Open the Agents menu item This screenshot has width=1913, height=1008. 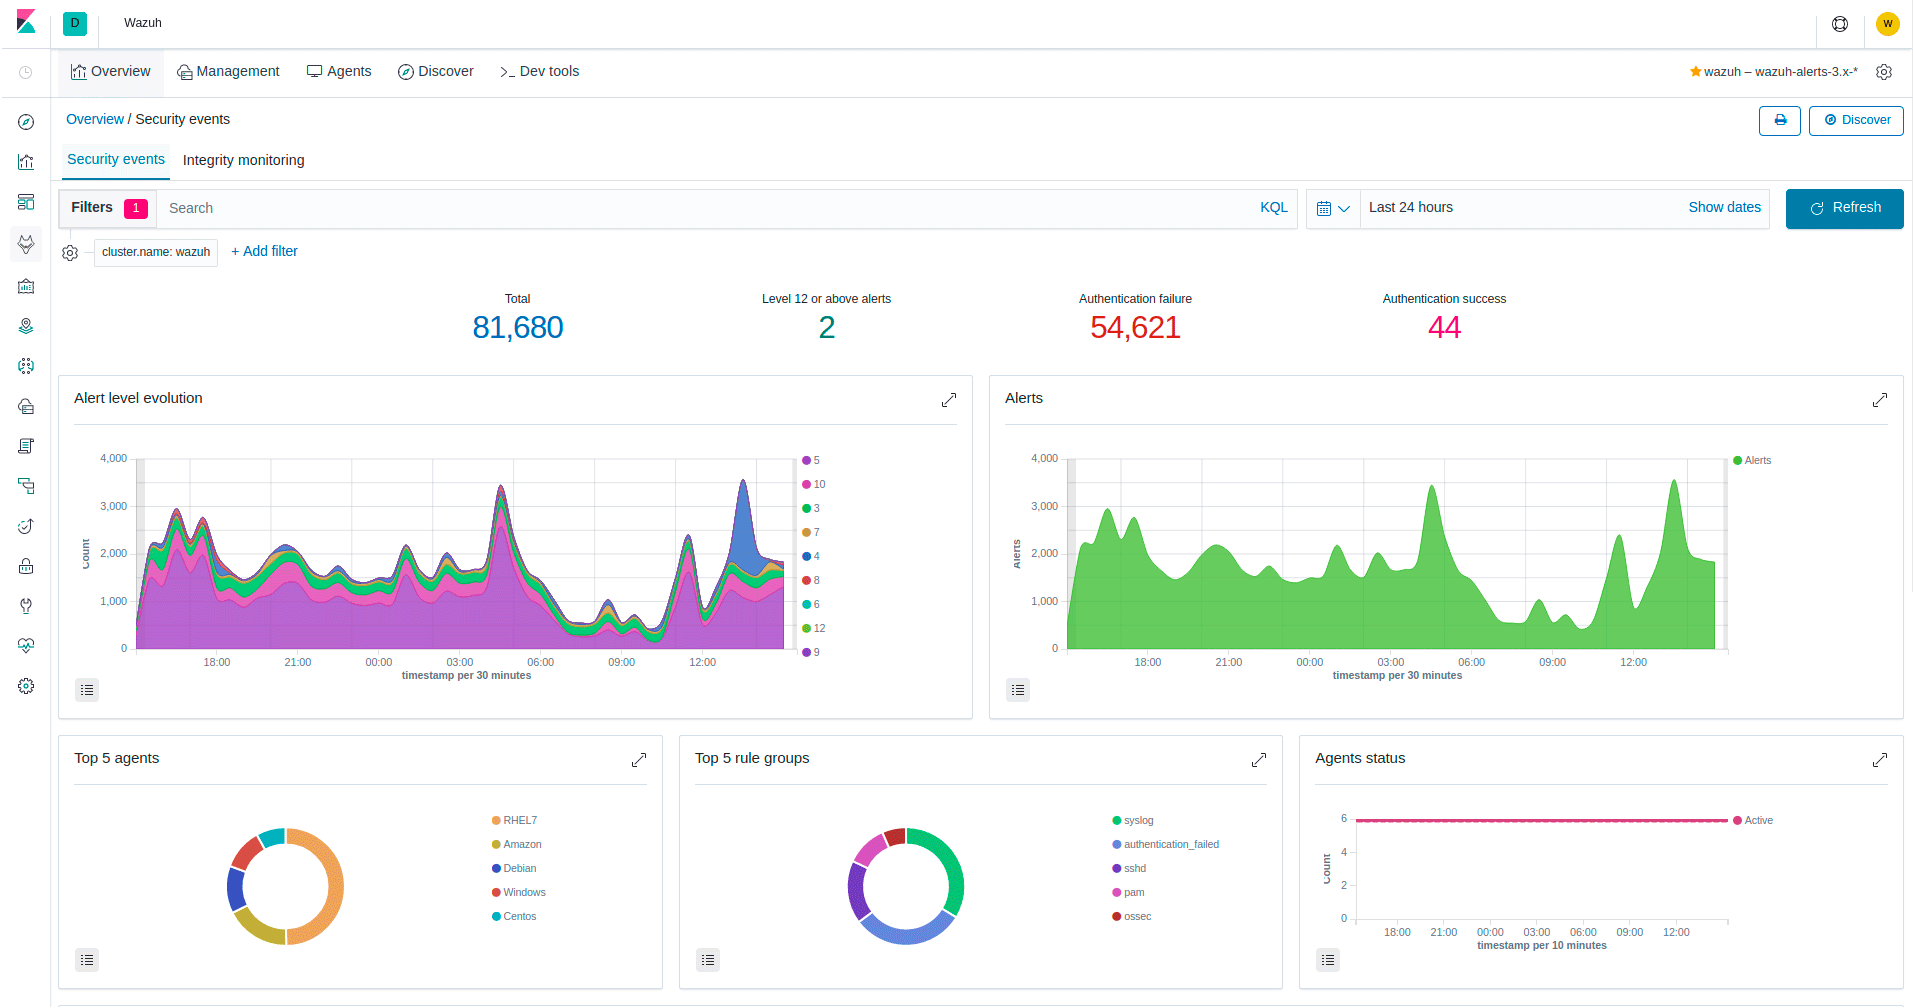tap(339, 71)
